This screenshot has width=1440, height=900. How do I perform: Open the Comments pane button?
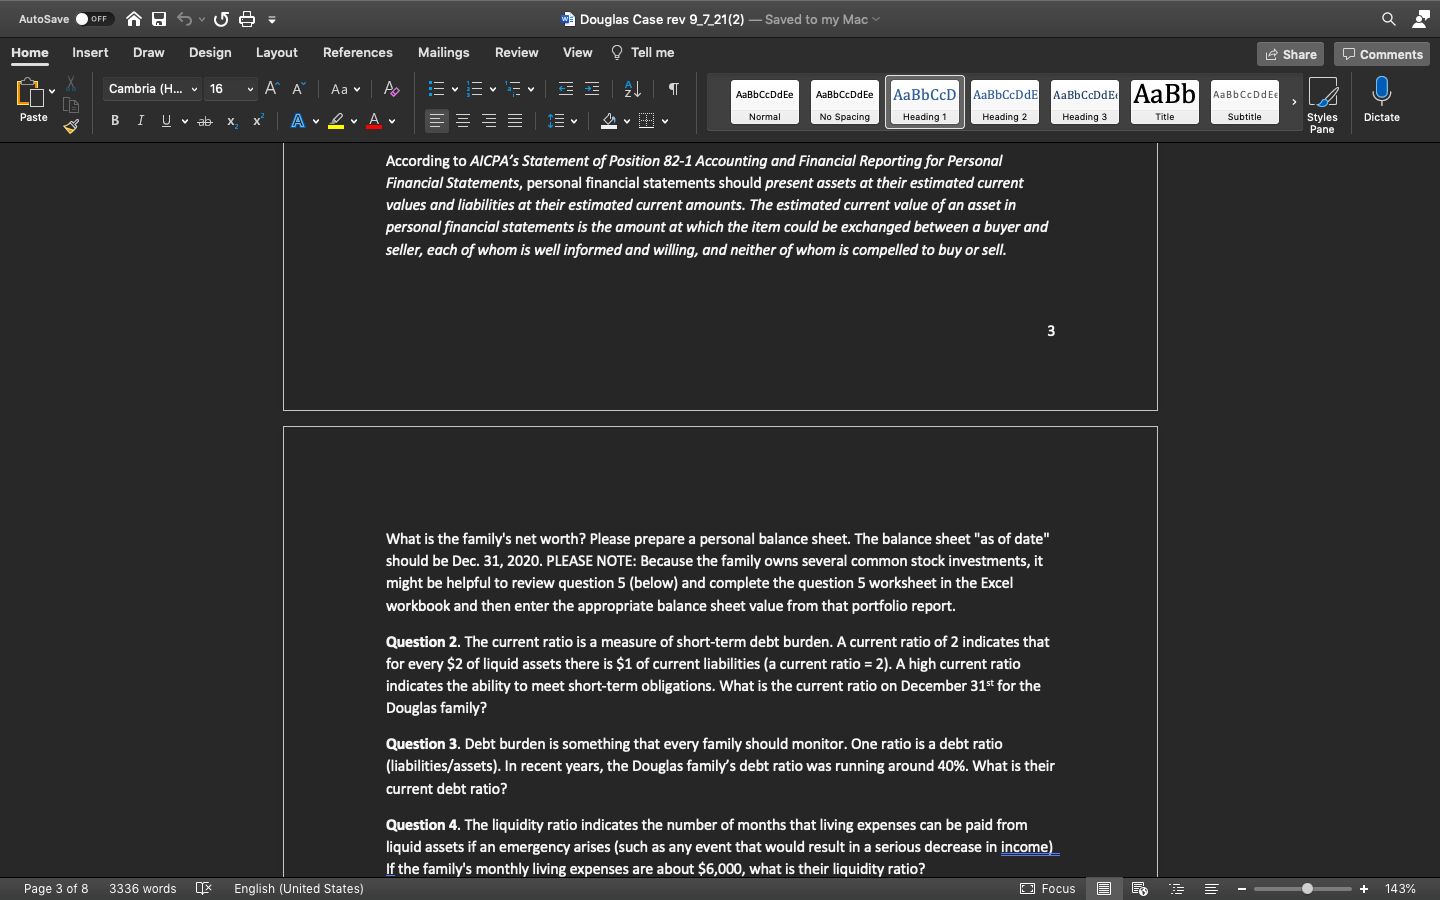(1382, 54)
